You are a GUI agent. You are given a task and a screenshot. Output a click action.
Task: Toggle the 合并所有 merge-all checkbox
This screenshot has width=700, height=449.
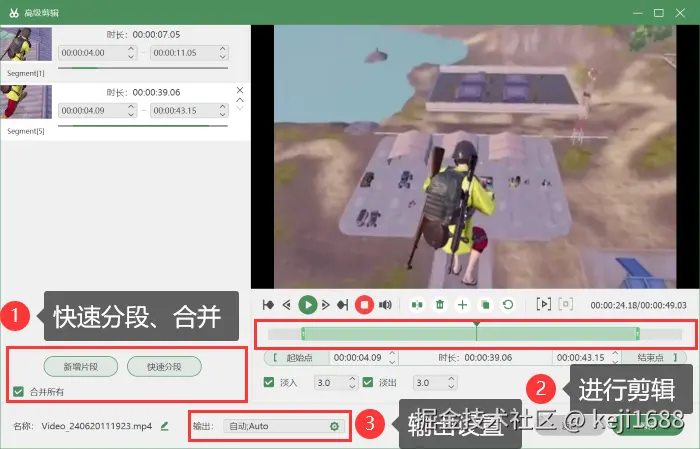(x=18, y=392)
